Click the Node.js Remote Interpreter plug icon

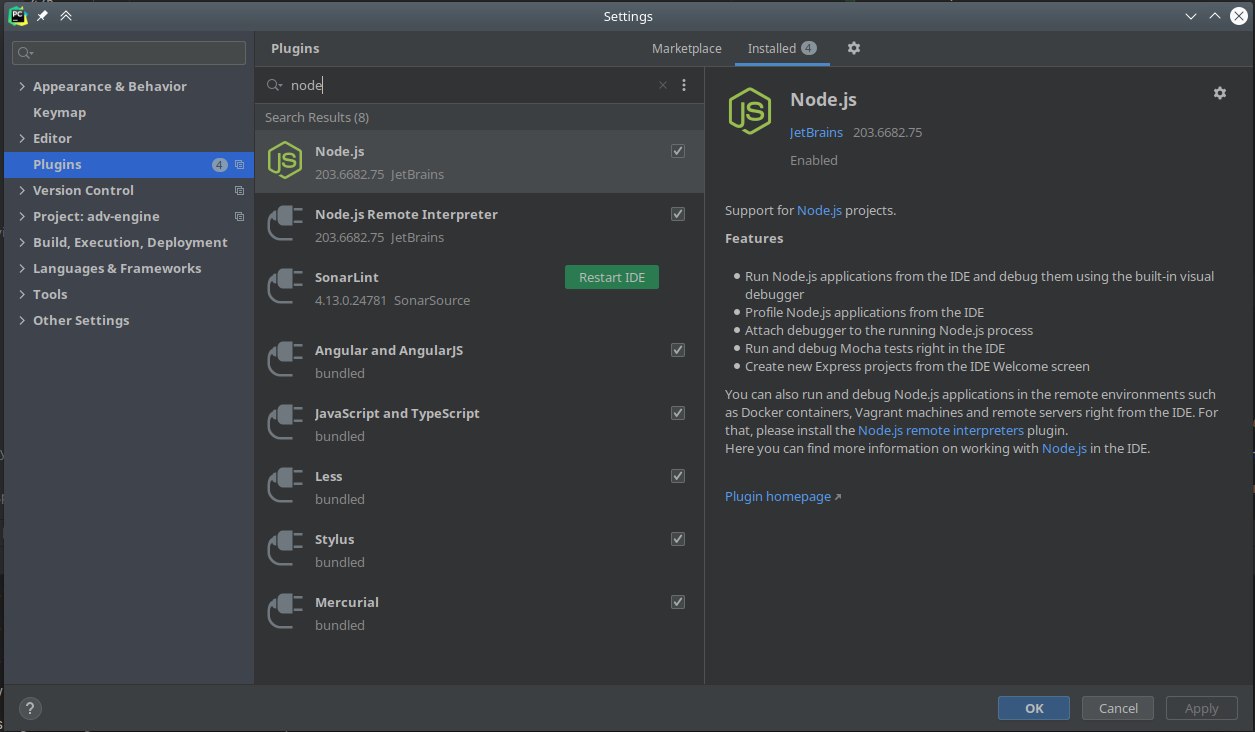[x=285, y=224]
